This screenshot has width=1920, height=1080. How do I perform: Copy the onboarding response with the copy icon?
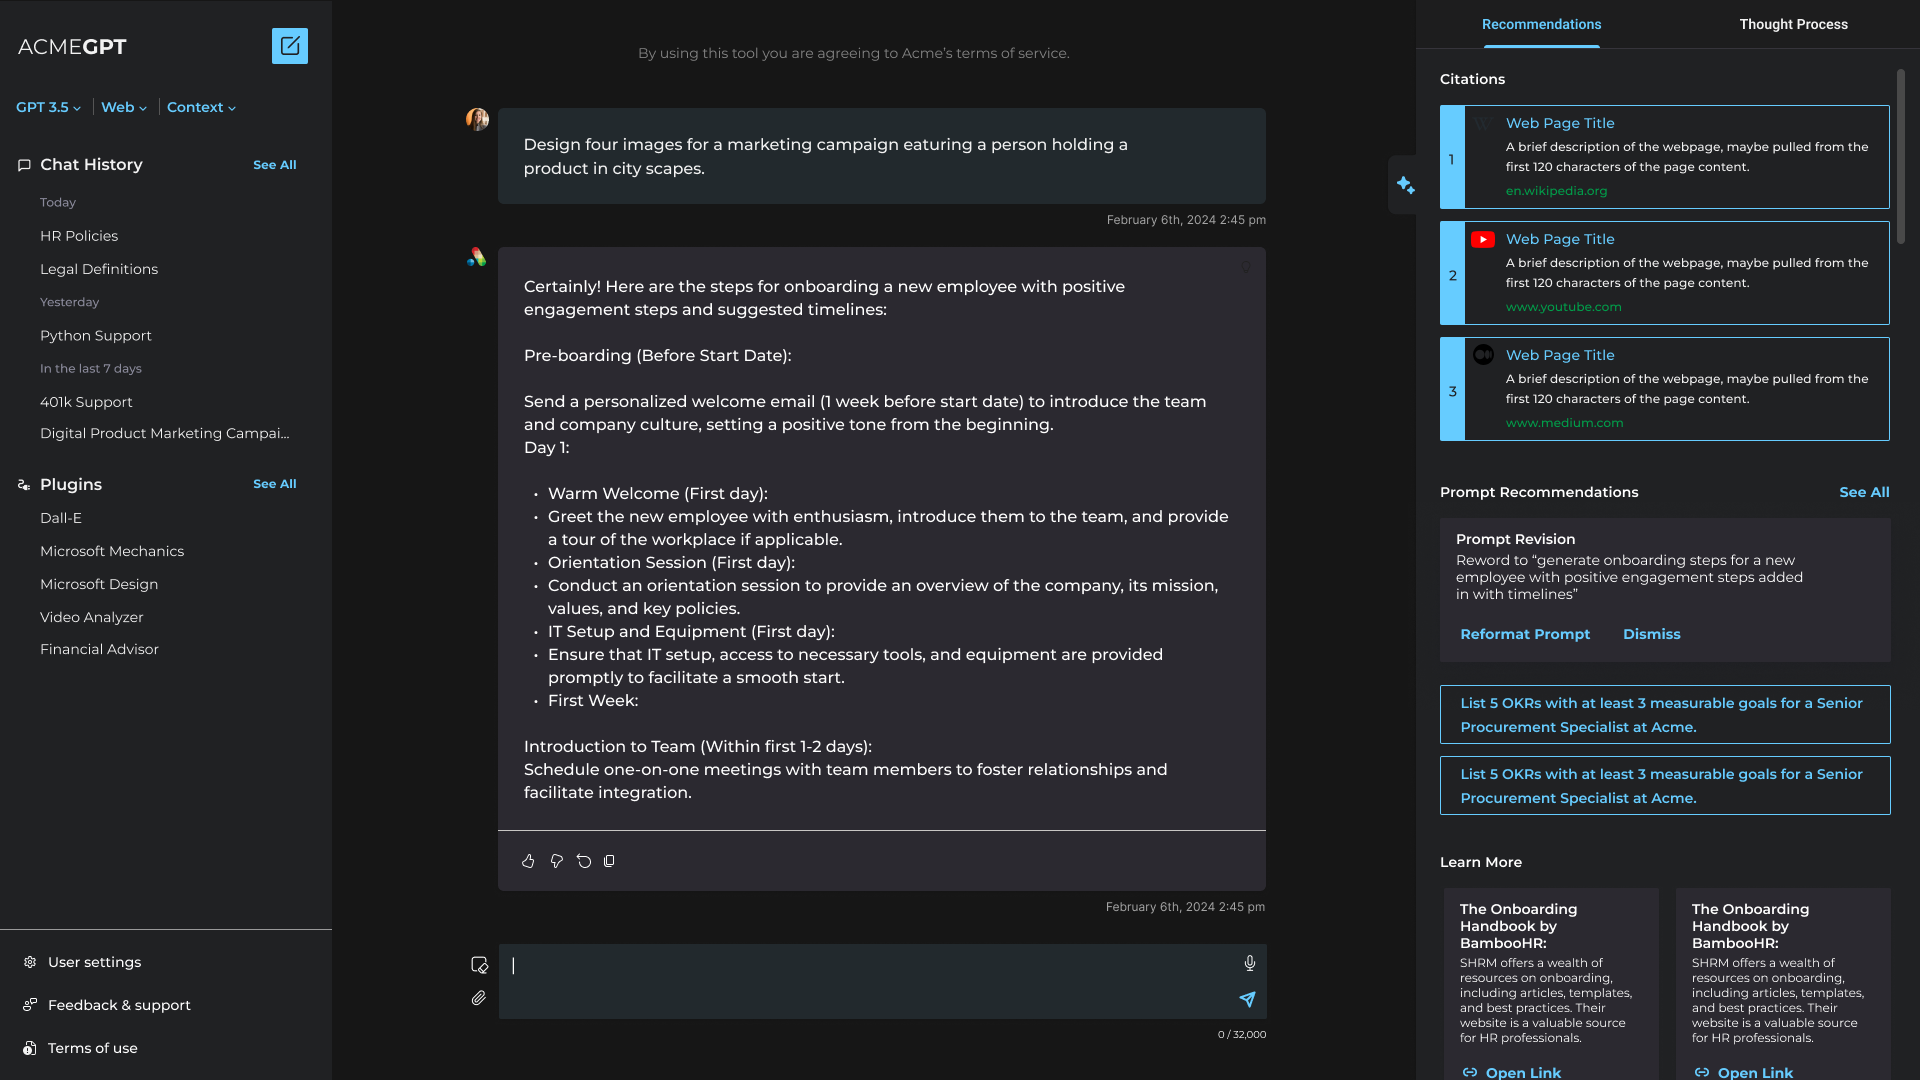tap(610, 861)
